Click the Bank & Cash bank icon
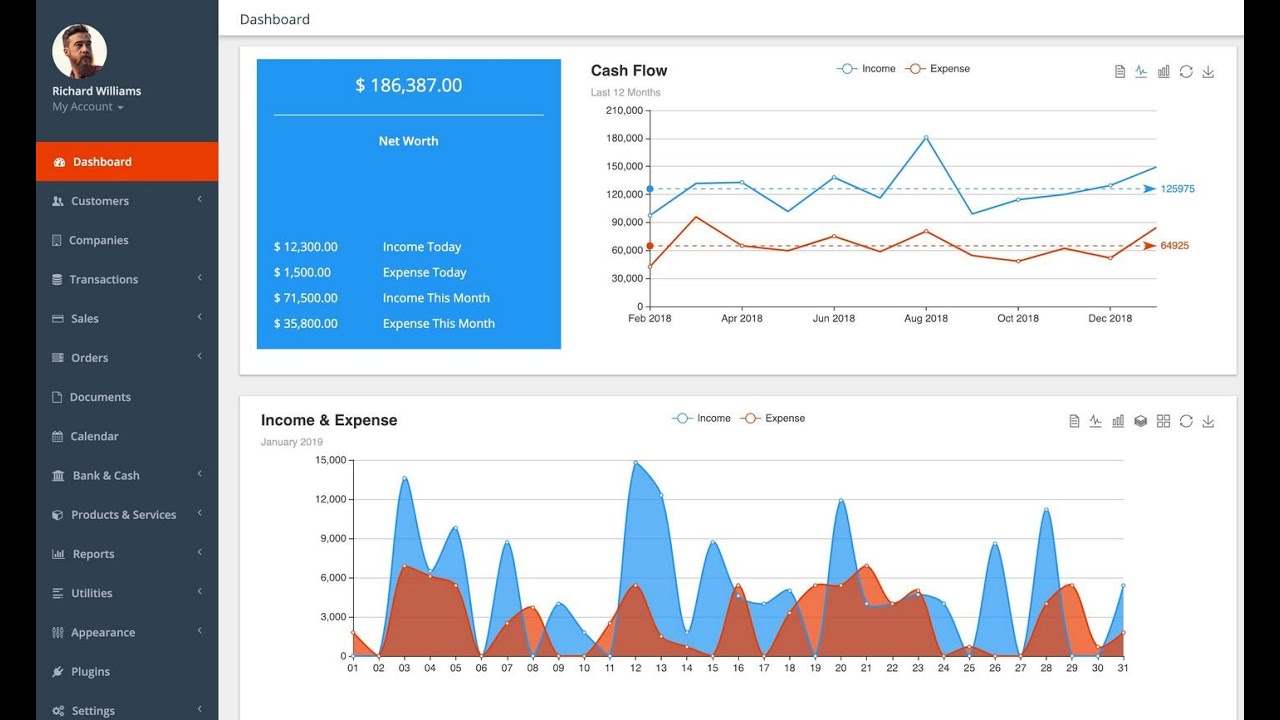1280x720 pixels. point(58,476)
